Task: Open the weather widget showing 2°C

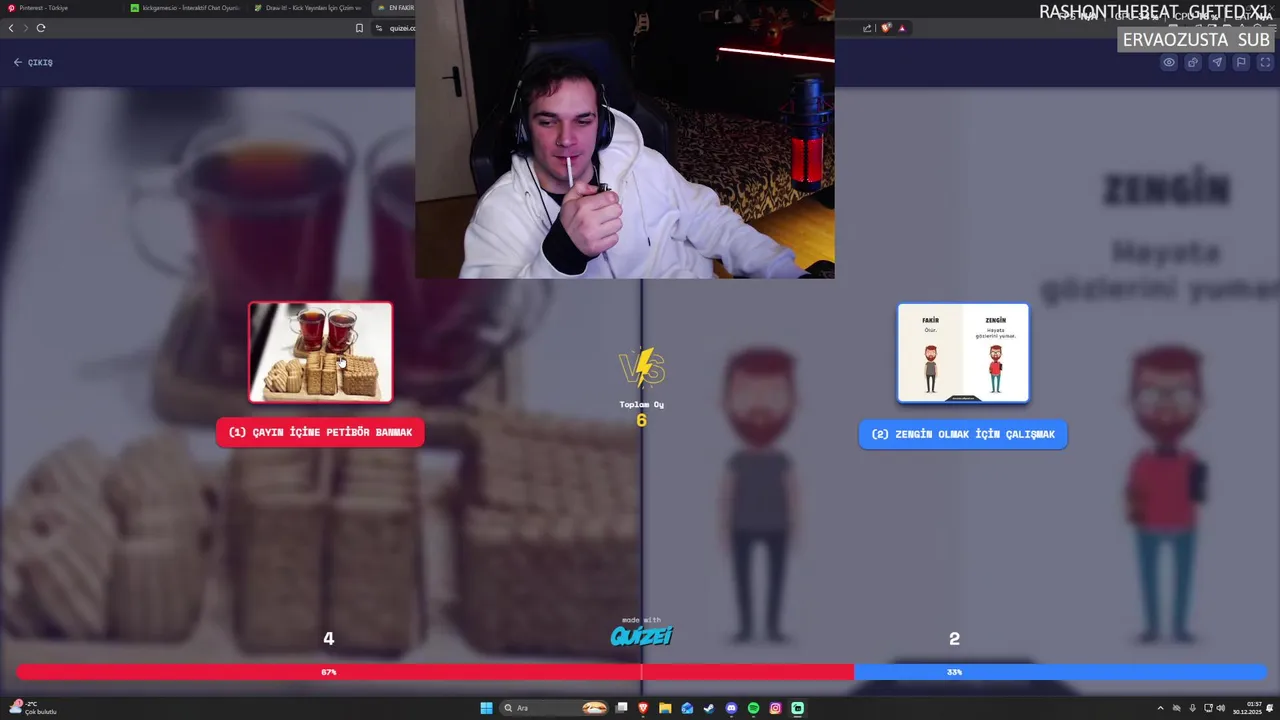Action: pos(34,708)
